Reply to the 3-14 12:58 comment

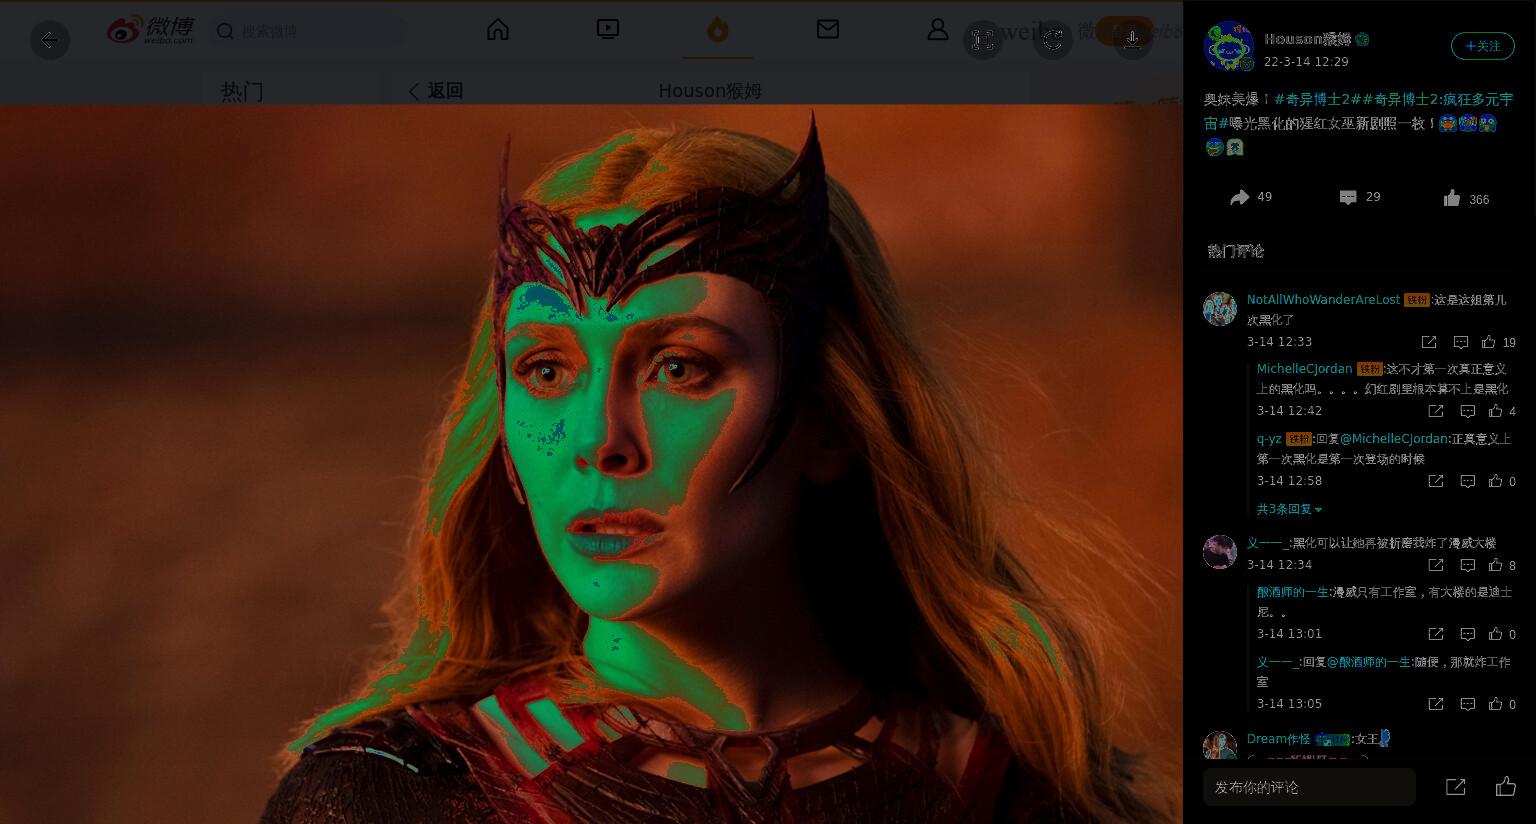point(1468,481)
